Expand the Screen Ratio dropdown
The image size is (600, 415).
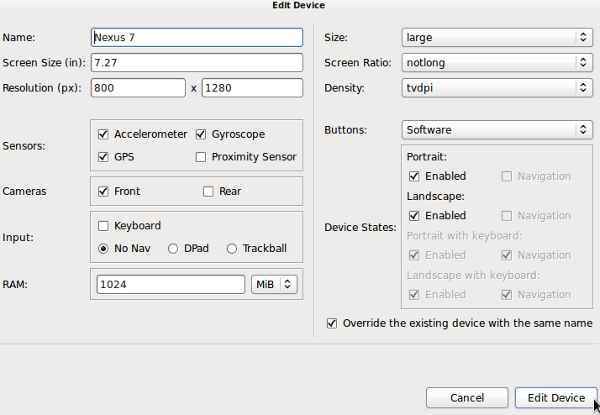(497, 63)
